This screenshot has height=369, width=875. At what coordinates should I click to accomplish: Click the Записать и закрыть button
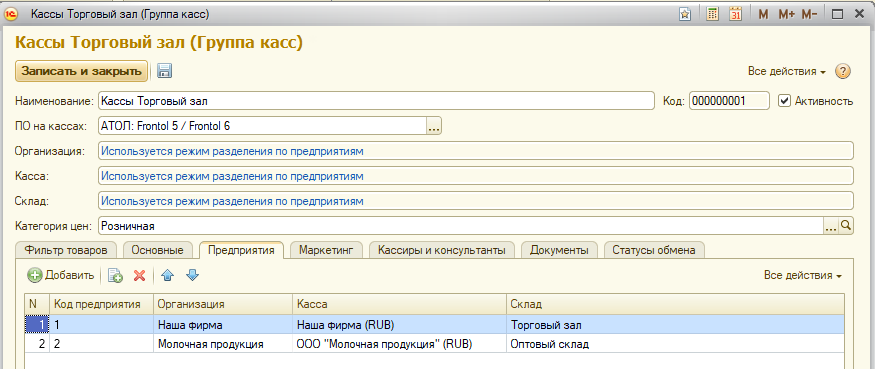click(x=81, y=71)
